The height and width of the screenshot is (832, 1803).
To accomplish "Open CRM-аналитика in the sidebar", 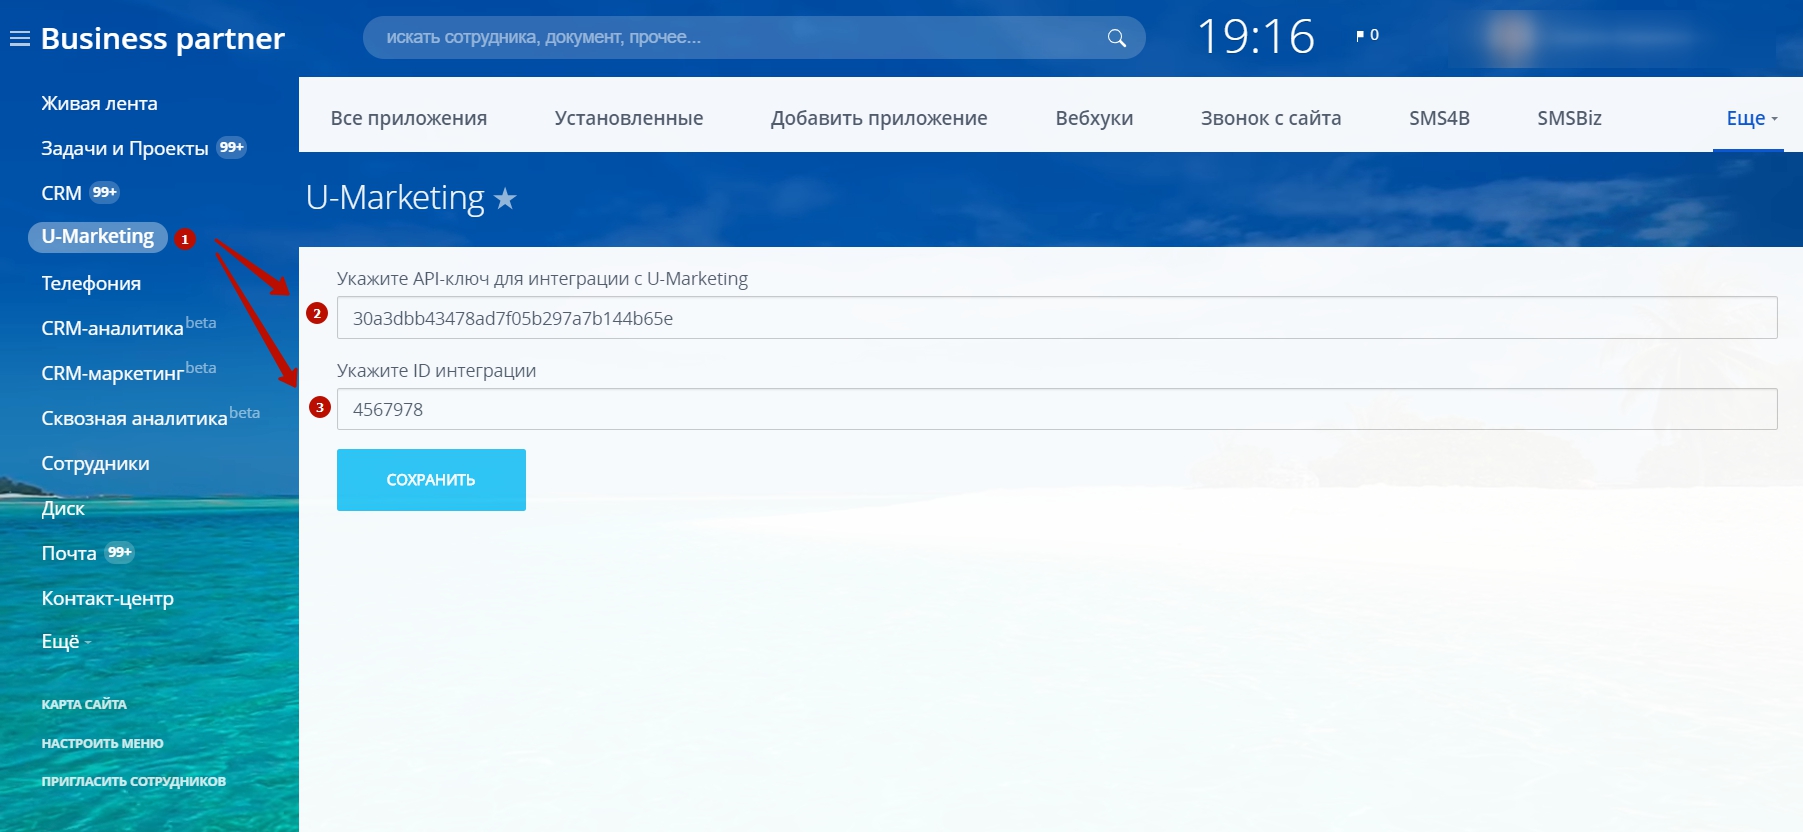I will pos(112,328).
